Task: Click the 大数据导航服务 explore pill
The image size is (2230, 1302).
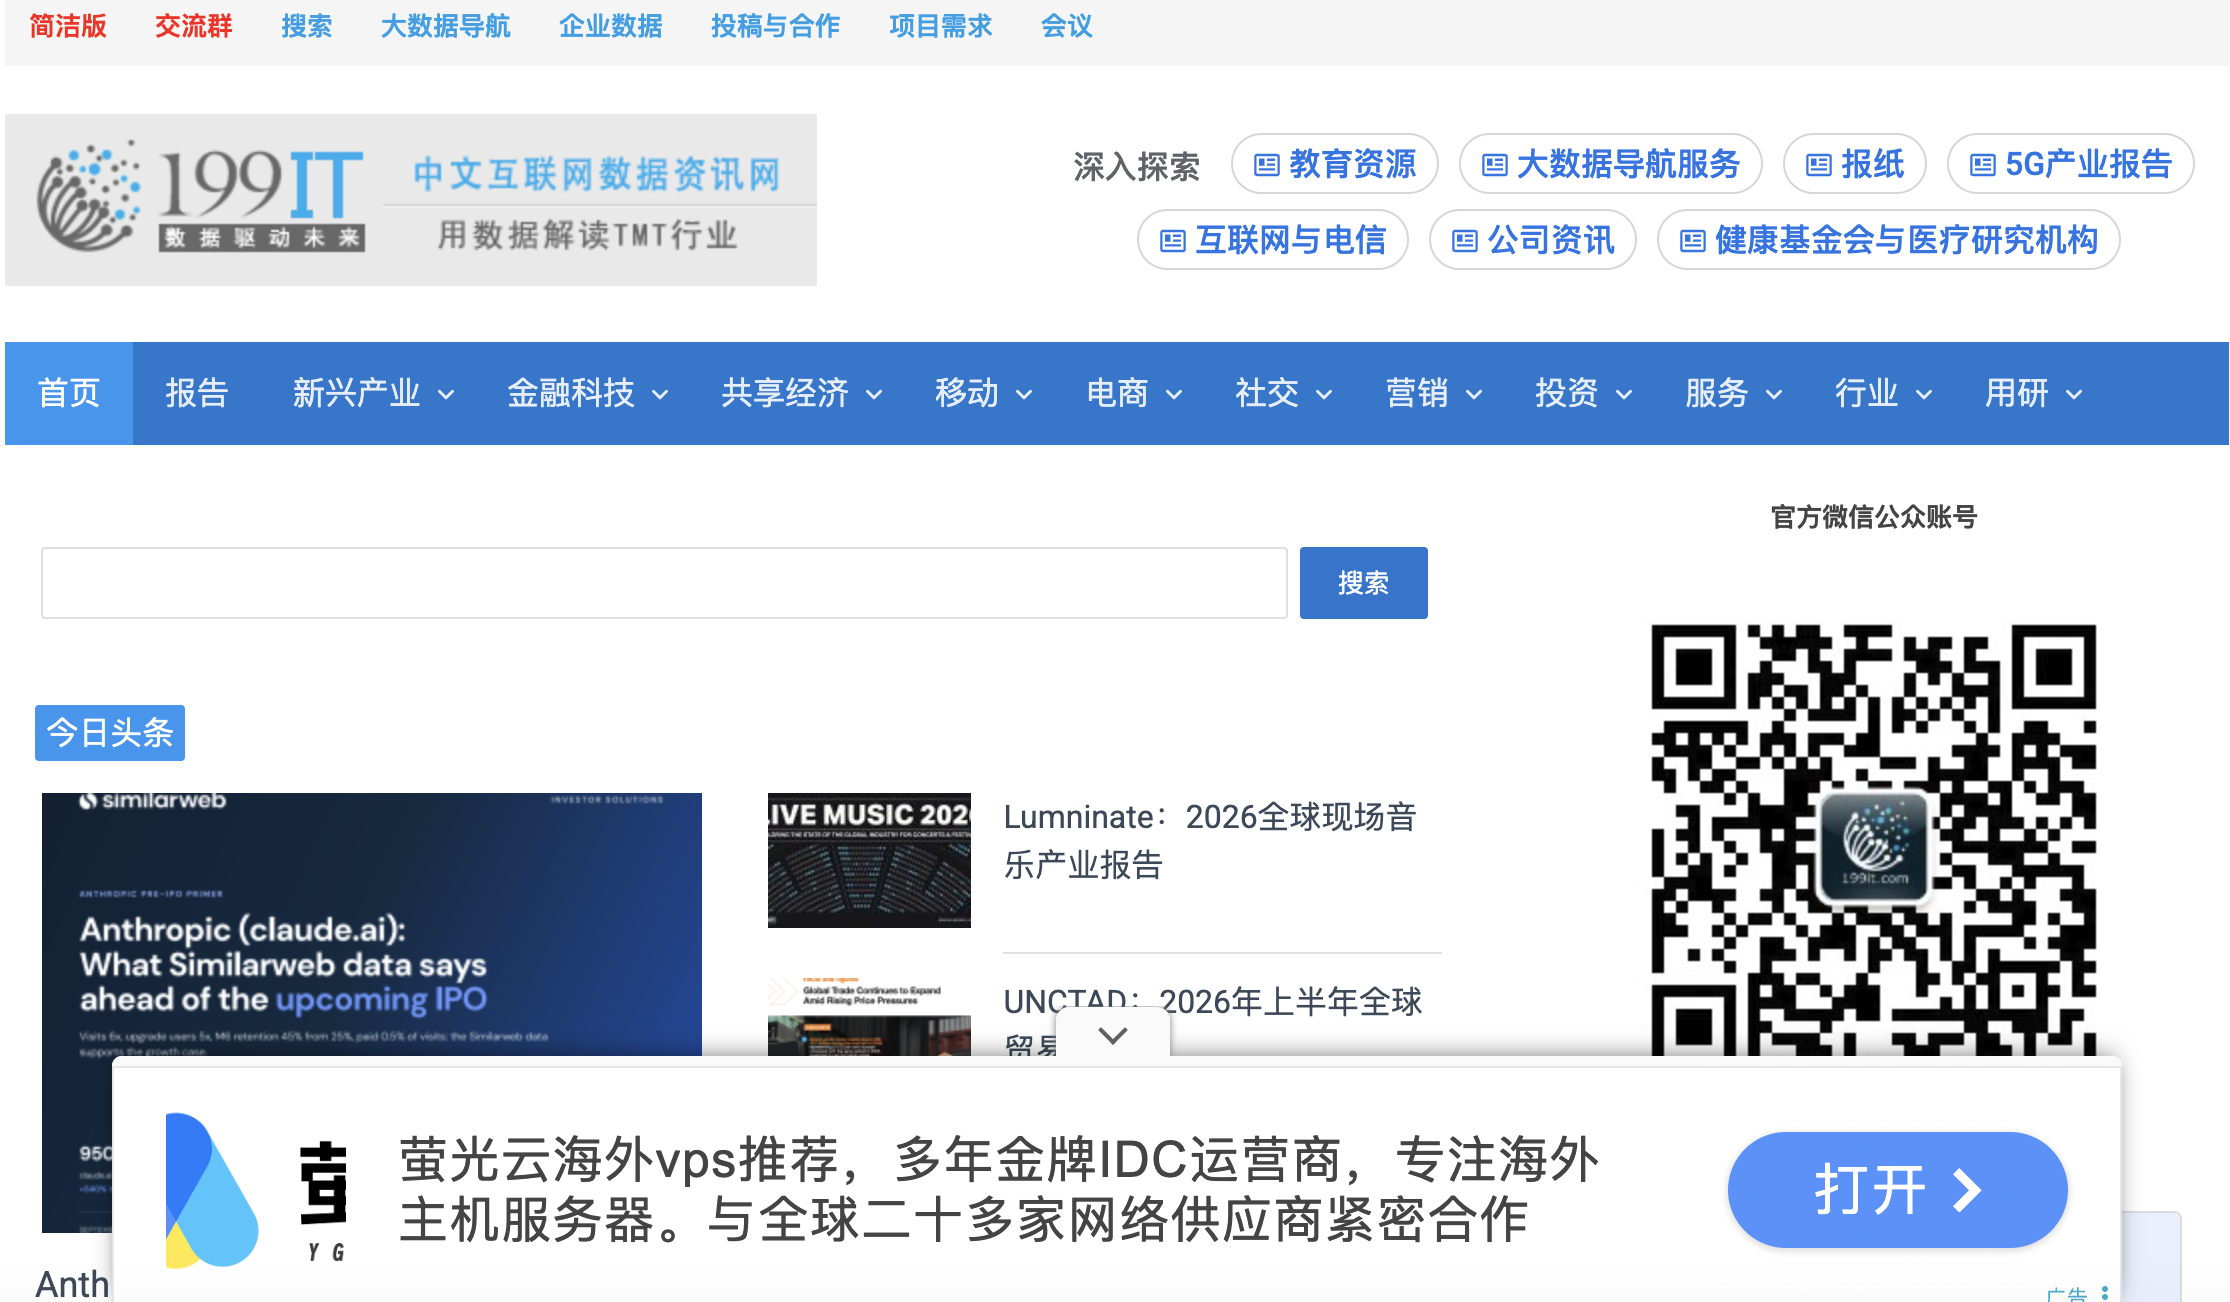Action: click(x=1611, y=164)
